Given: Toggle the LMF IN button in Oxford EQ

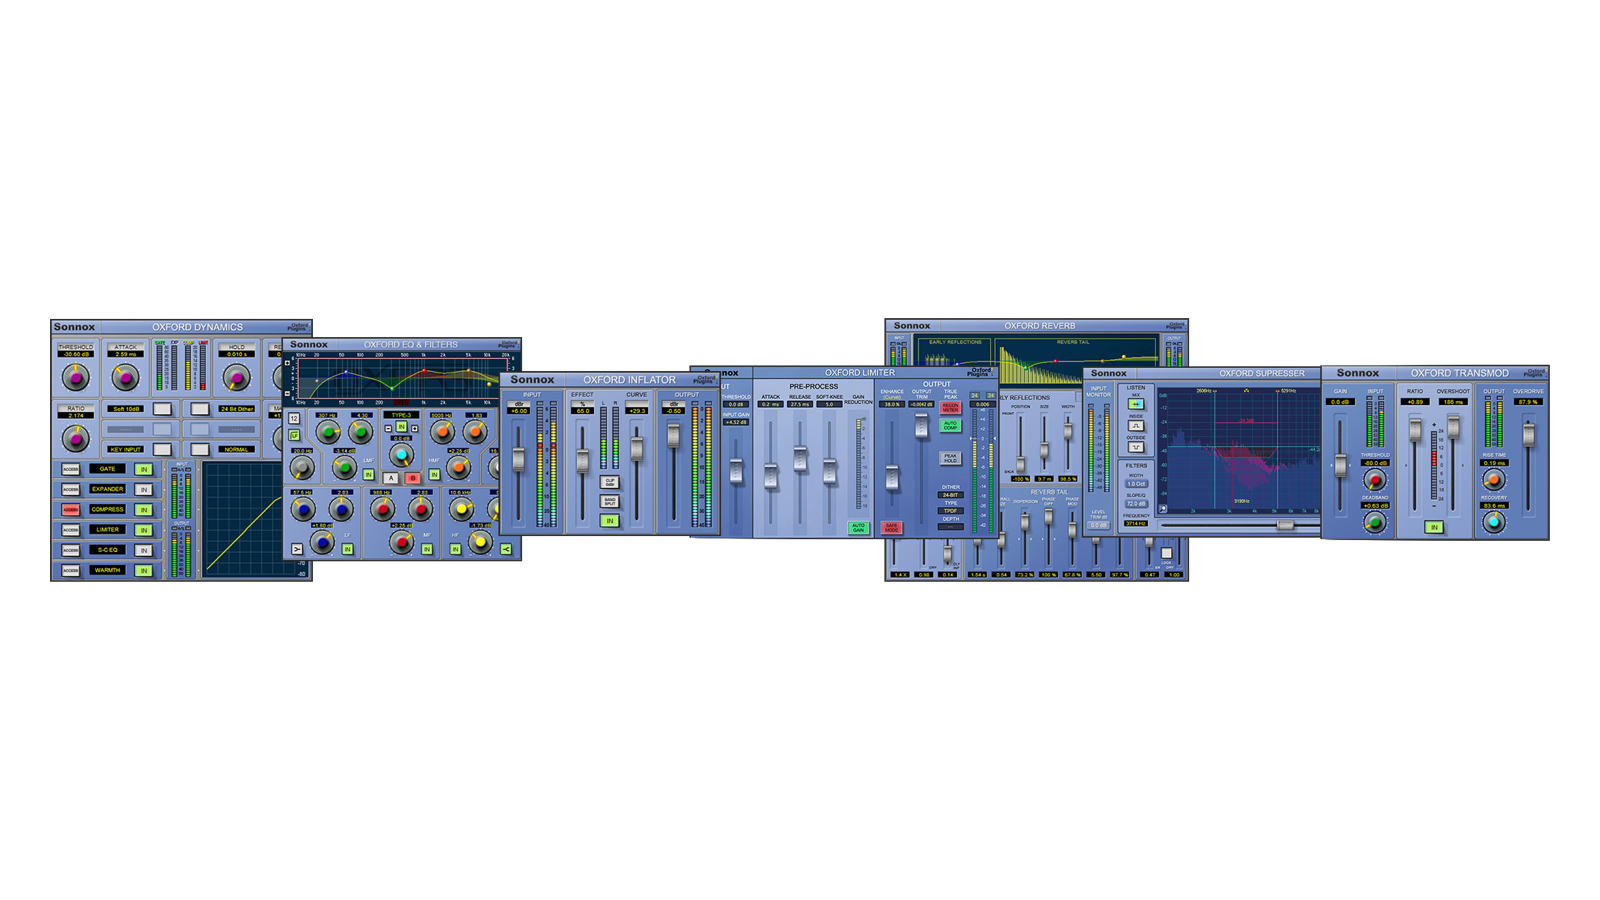Looking at the screenshot, I should [x=368, y=474].
